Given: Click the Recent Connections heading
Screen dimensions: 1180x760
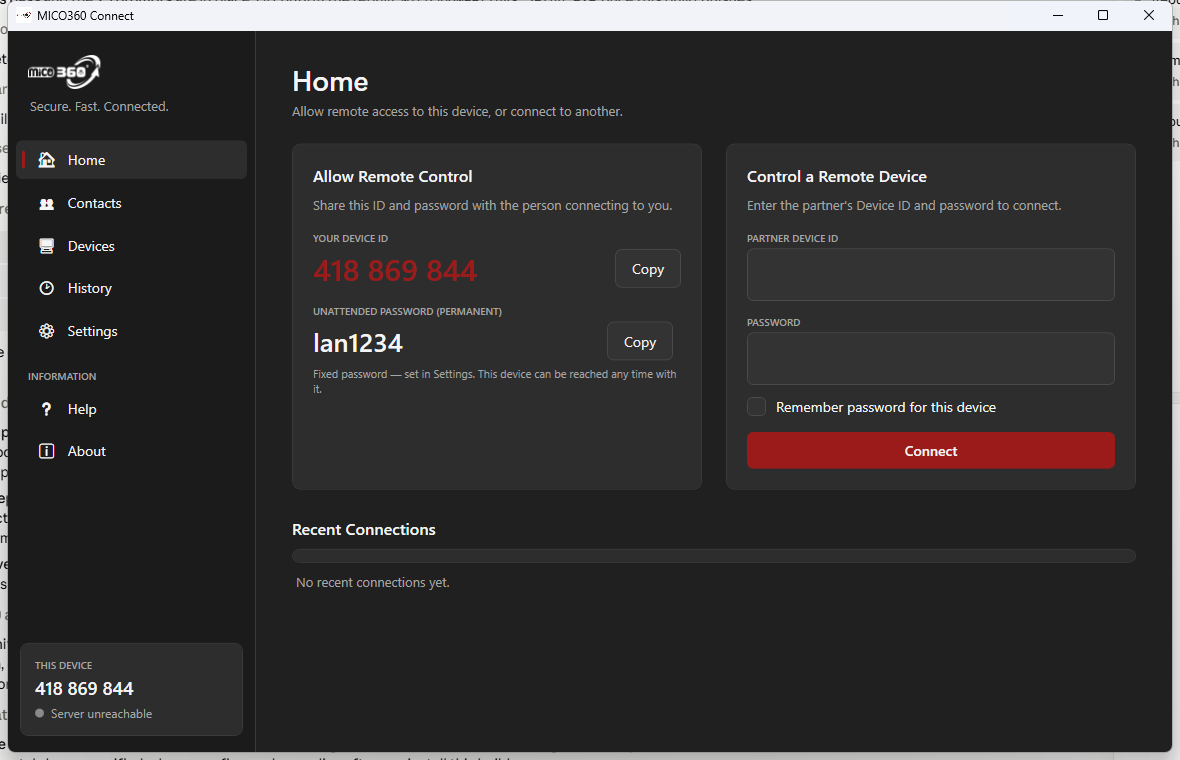Looking at the screenshot, I should (363, 530).
